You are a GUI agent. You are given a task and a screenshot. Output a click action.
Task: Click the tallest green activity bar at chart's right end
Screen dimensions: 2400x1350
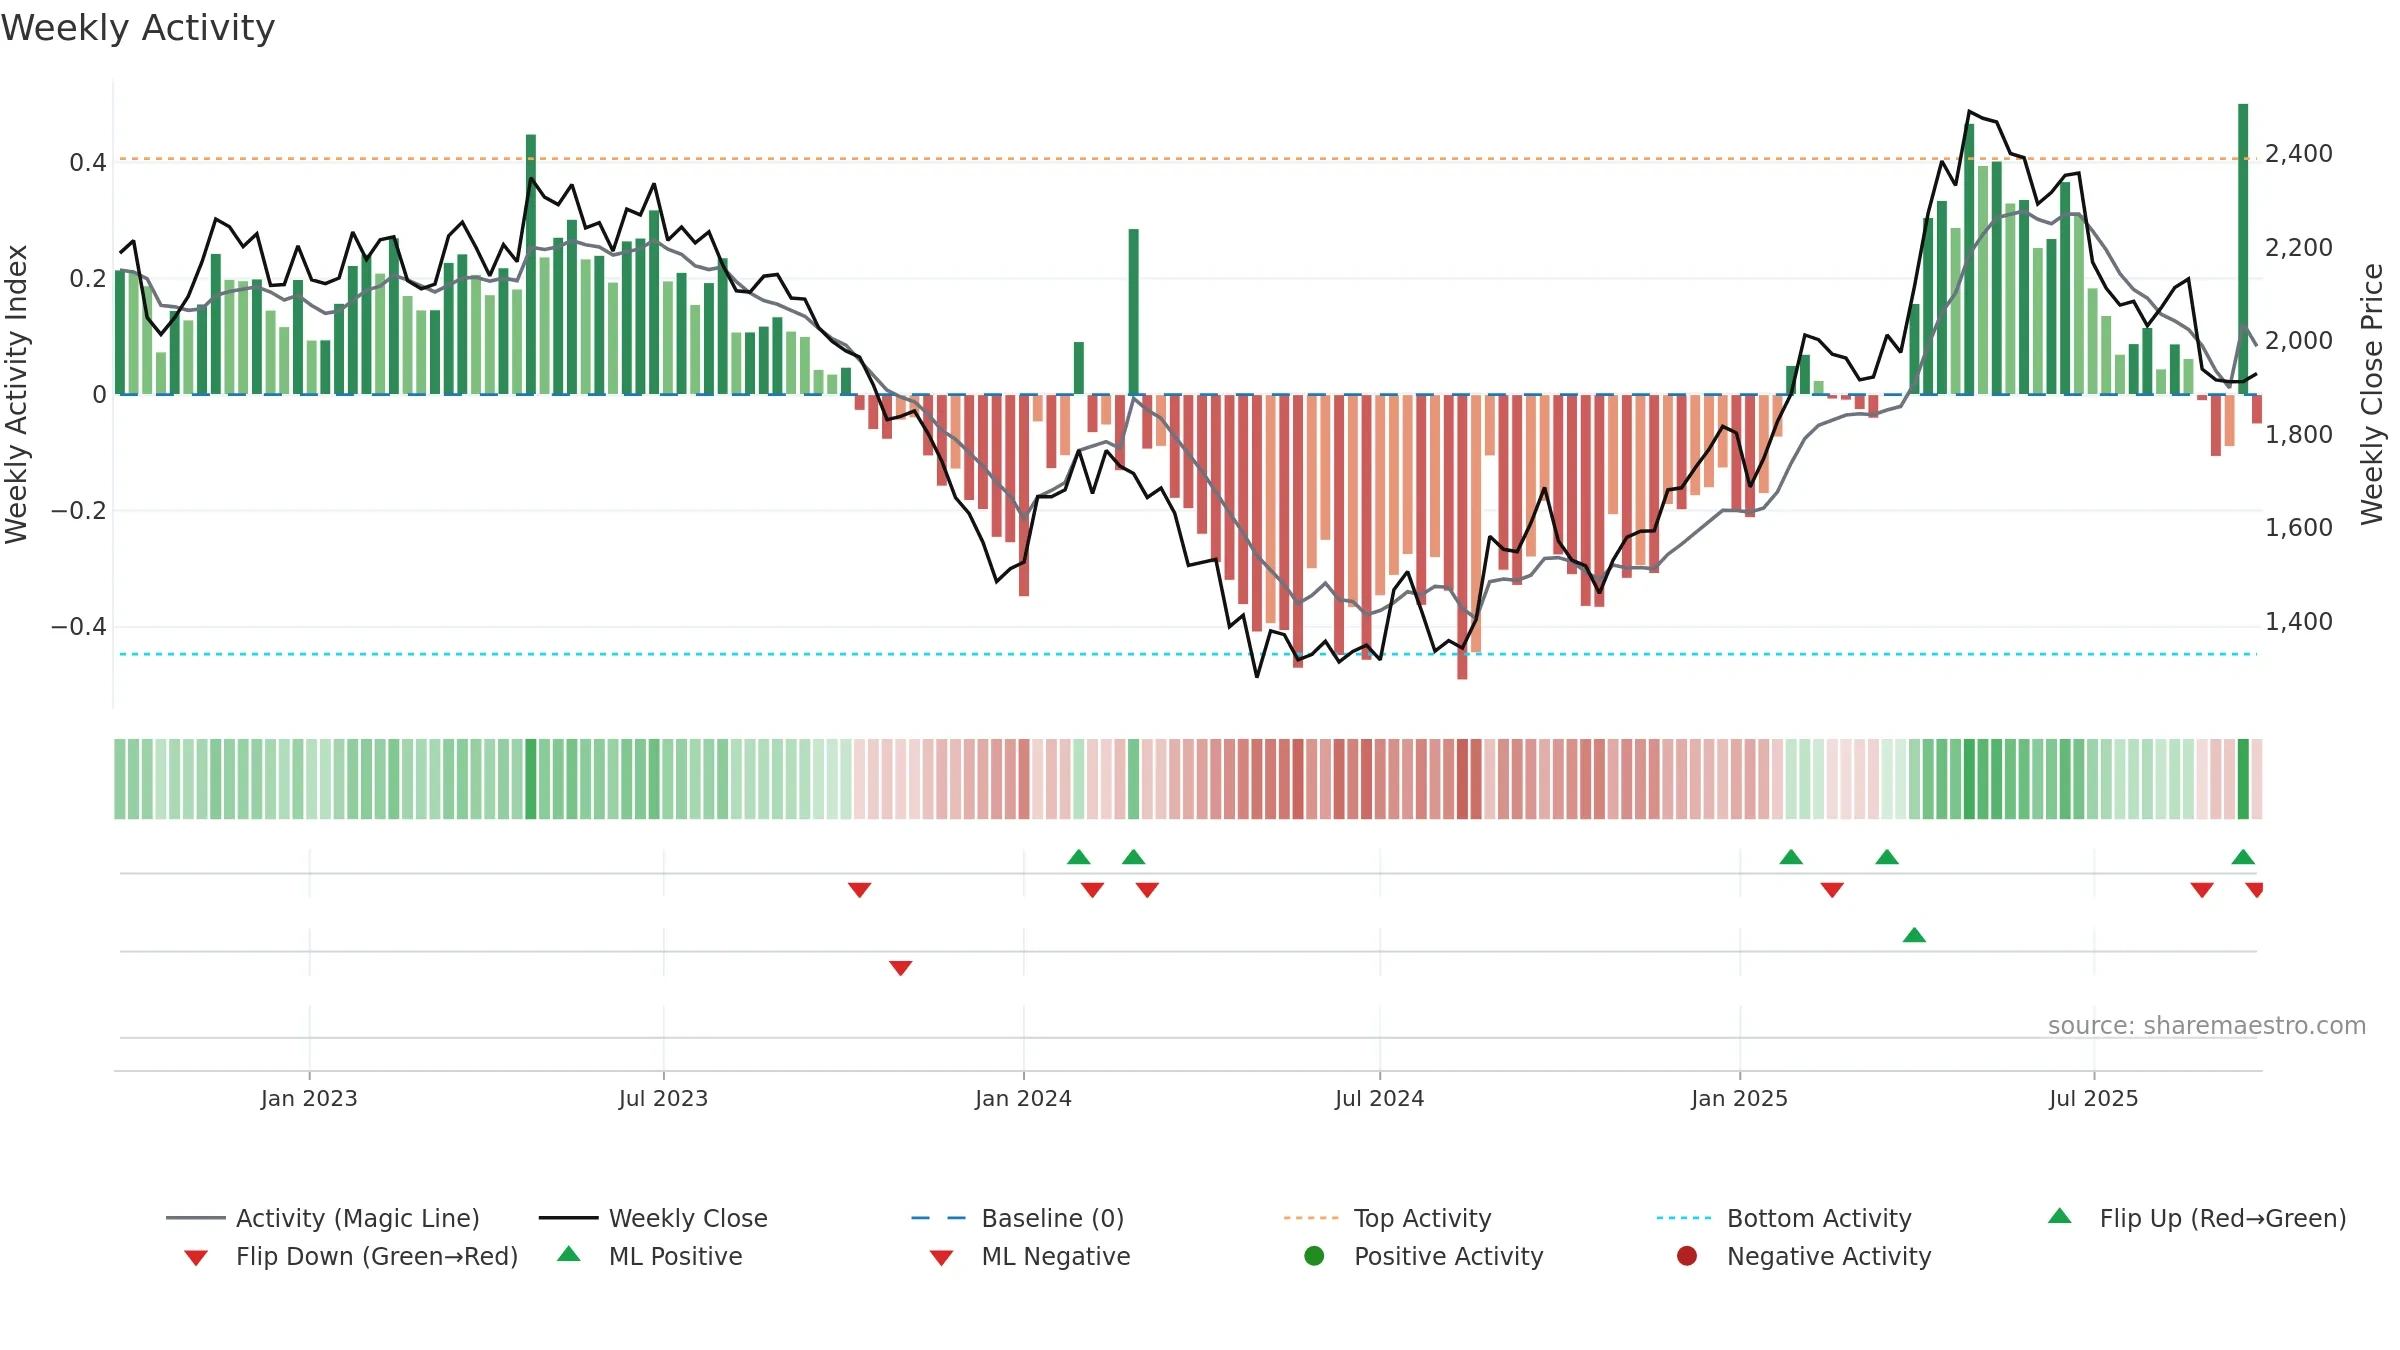tap(2243, 249)
